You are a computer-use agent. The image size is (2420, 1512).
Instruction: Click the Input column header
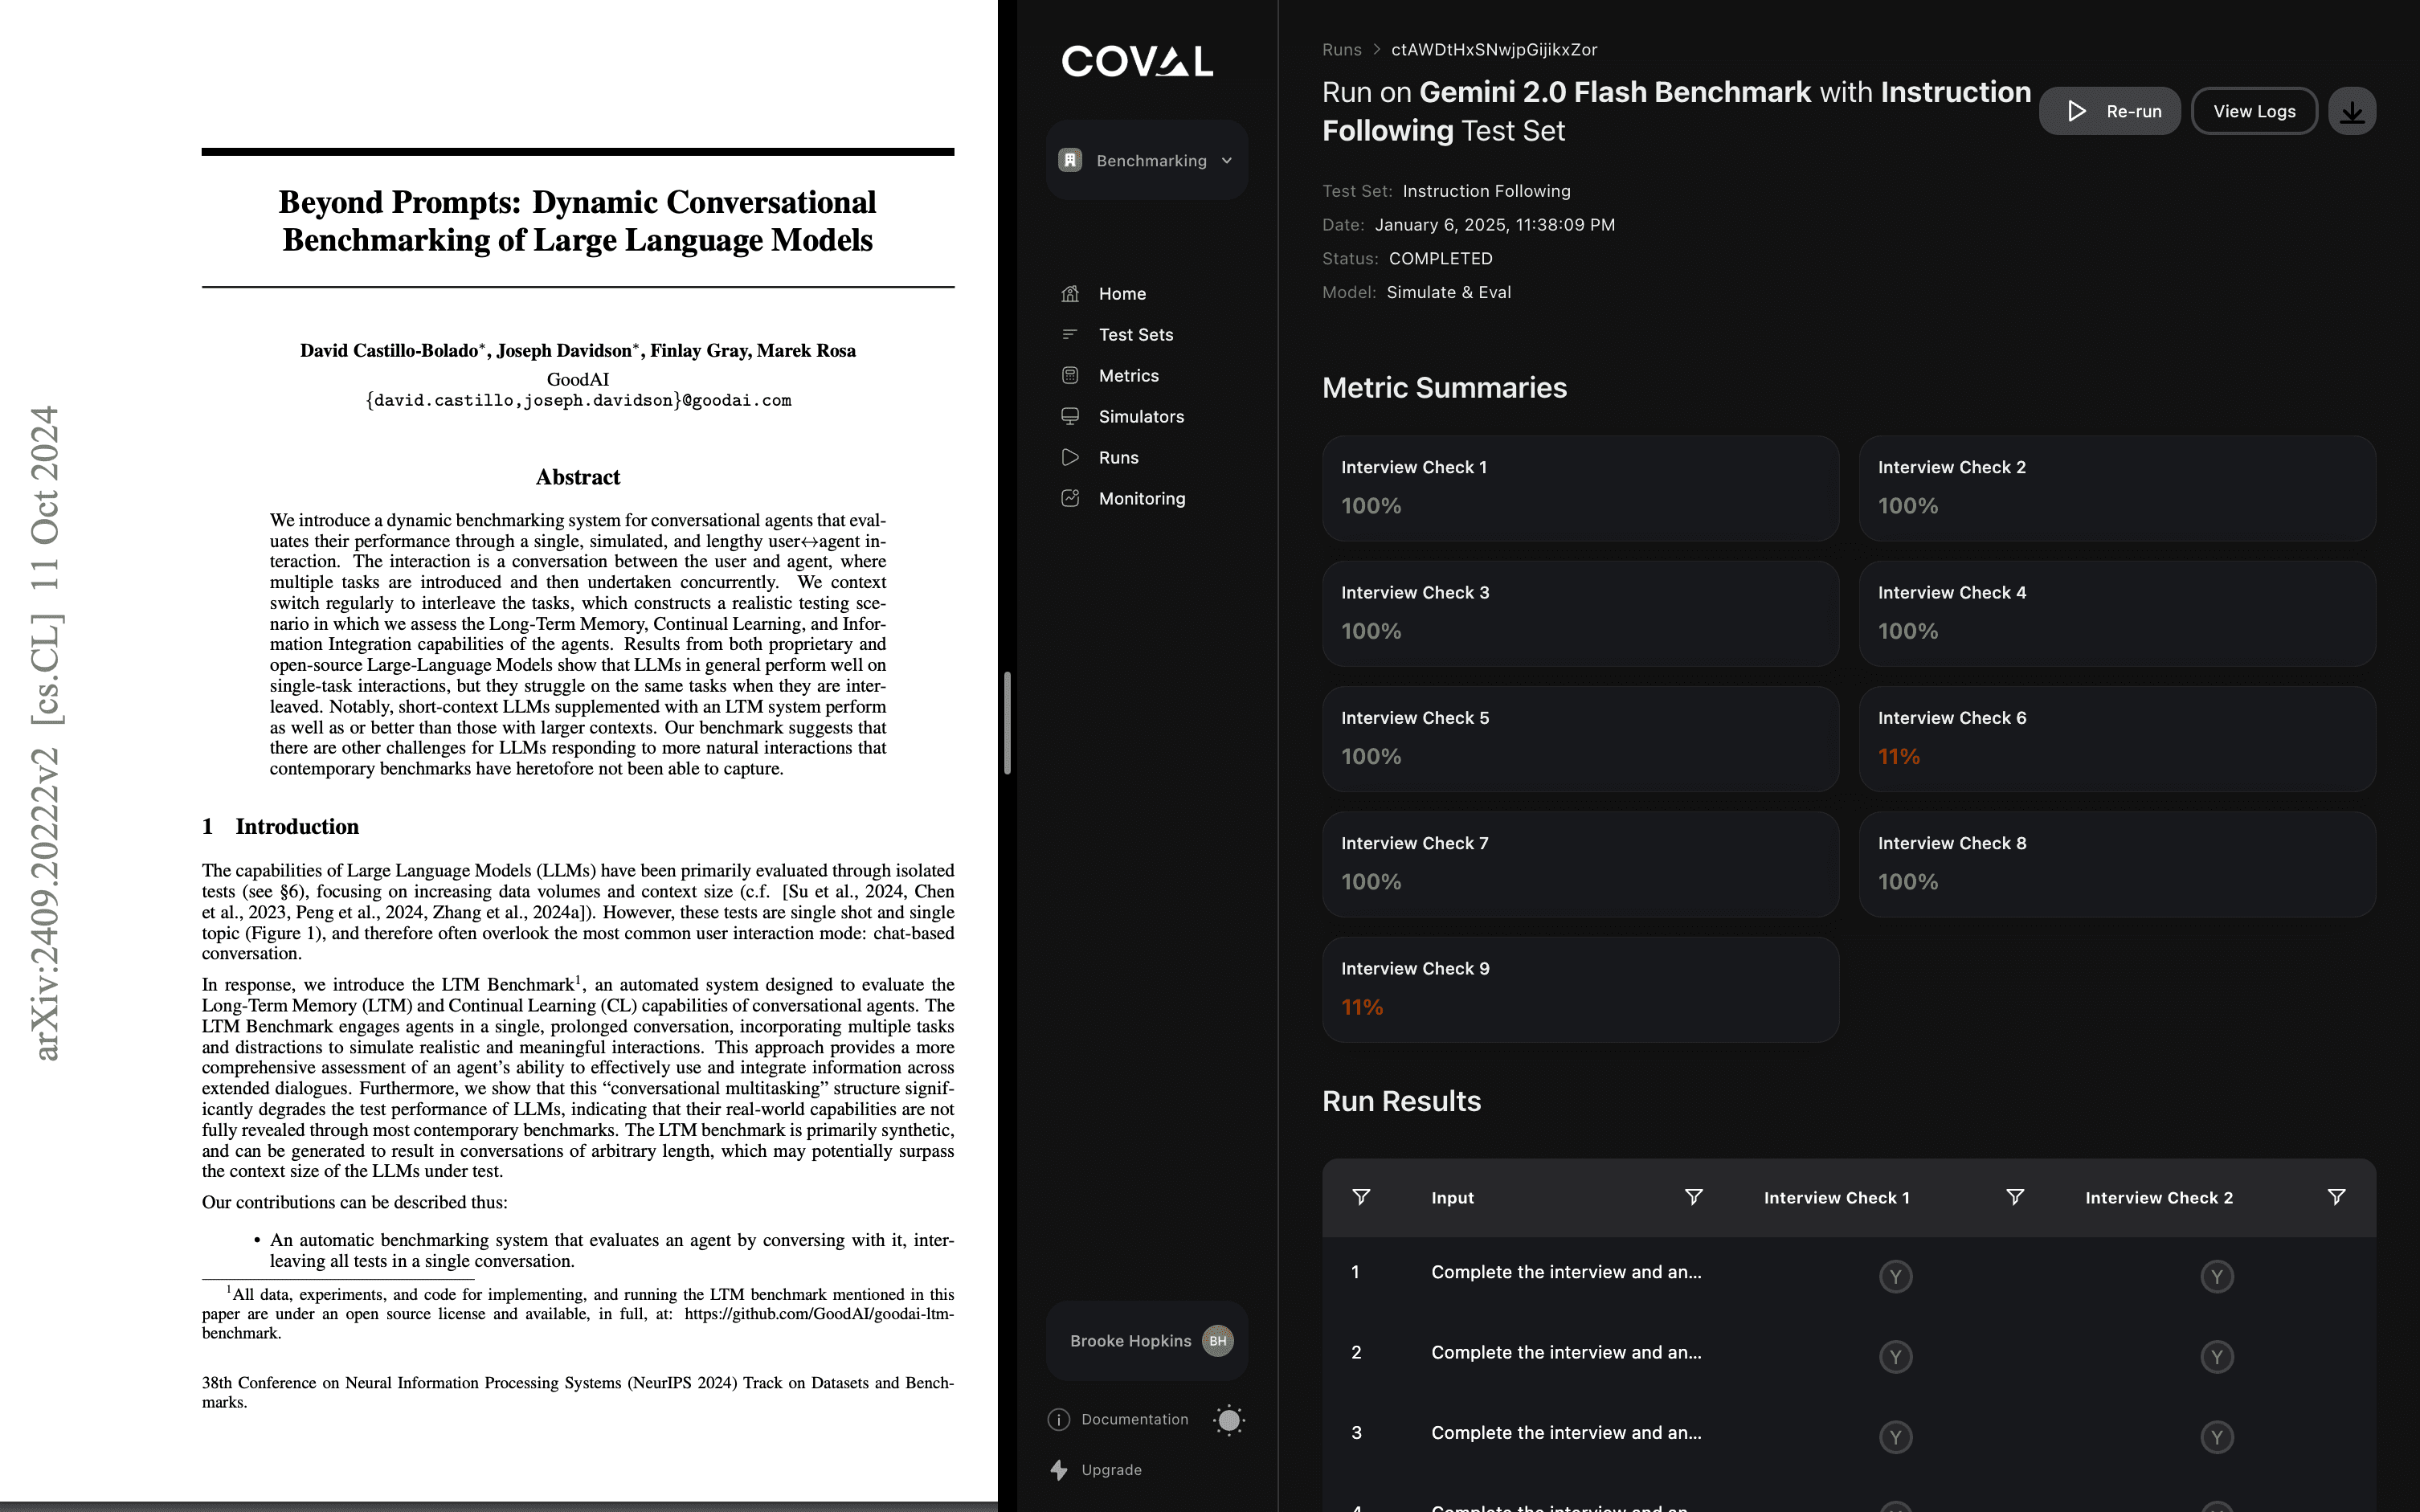coord(1452,1197)
